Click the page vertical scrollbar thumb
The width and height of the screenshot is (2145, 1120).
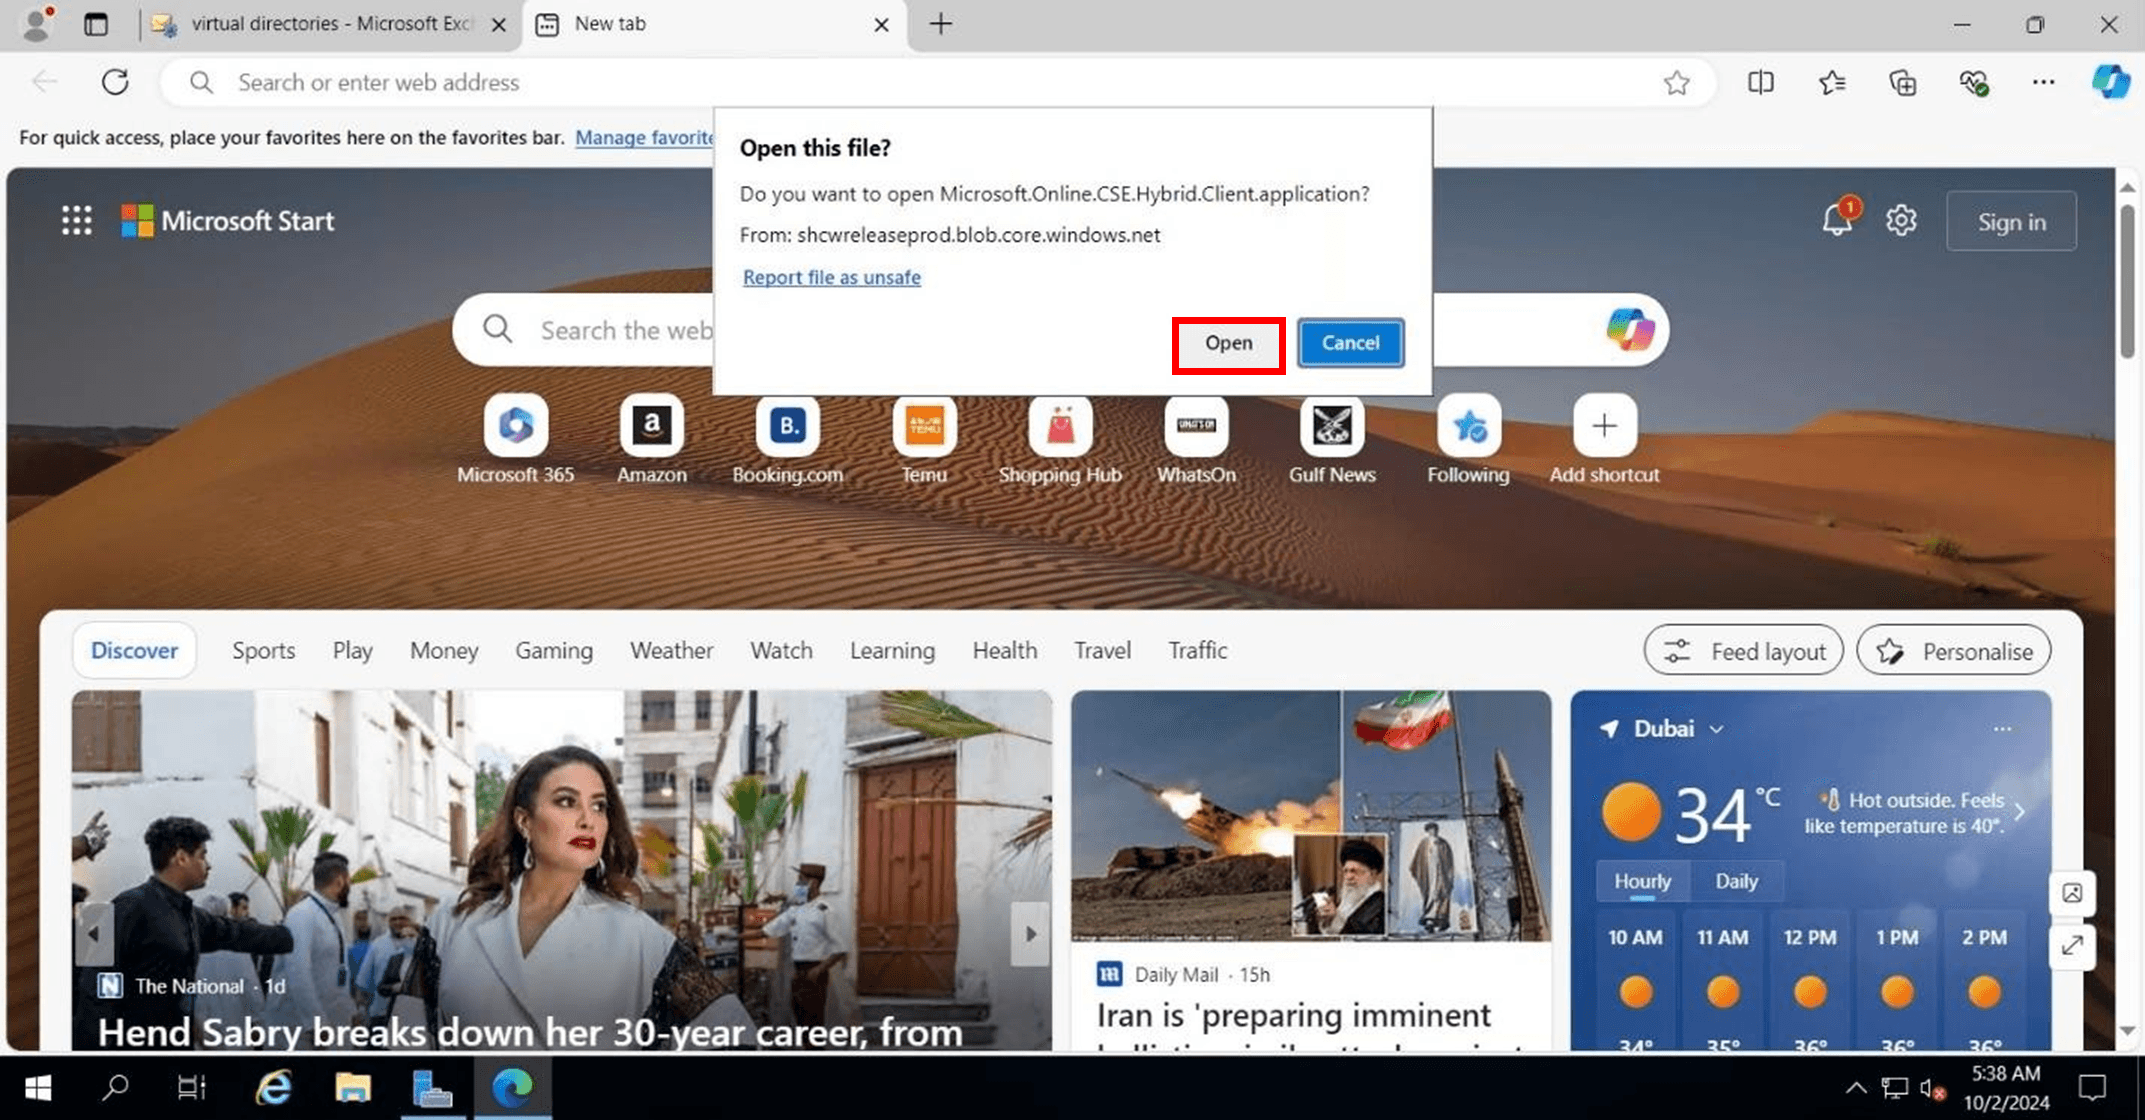click(2127, 280)
